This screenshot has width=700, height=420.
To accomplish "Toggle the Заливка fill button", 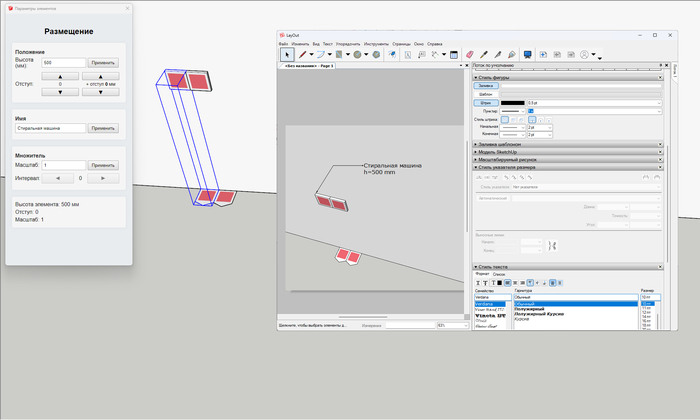I will click(x=485, y=86).
